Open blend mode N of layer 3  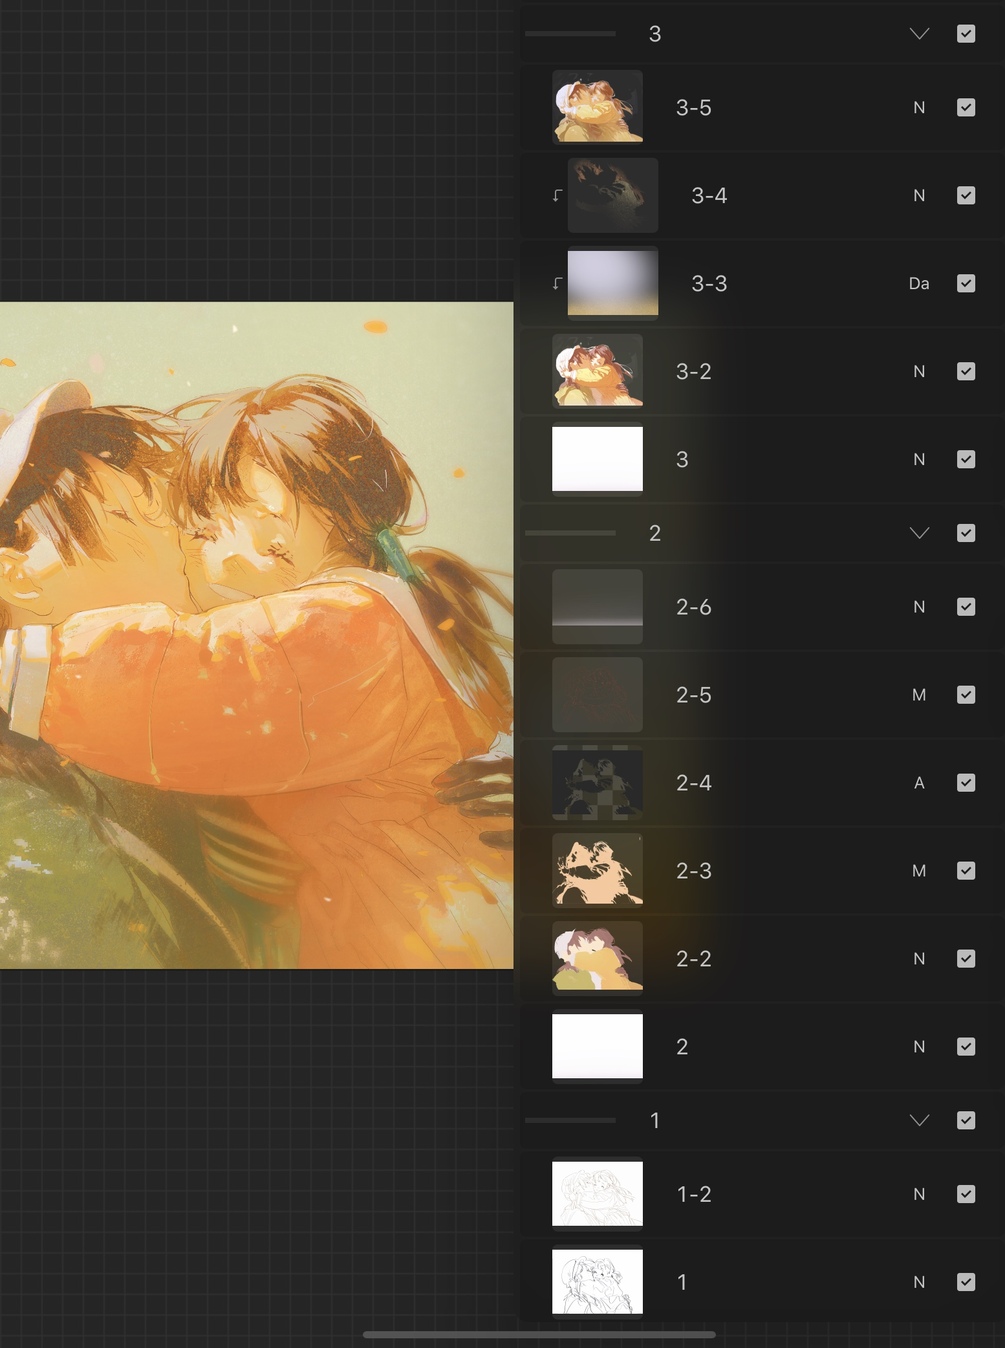pos(919,459)
